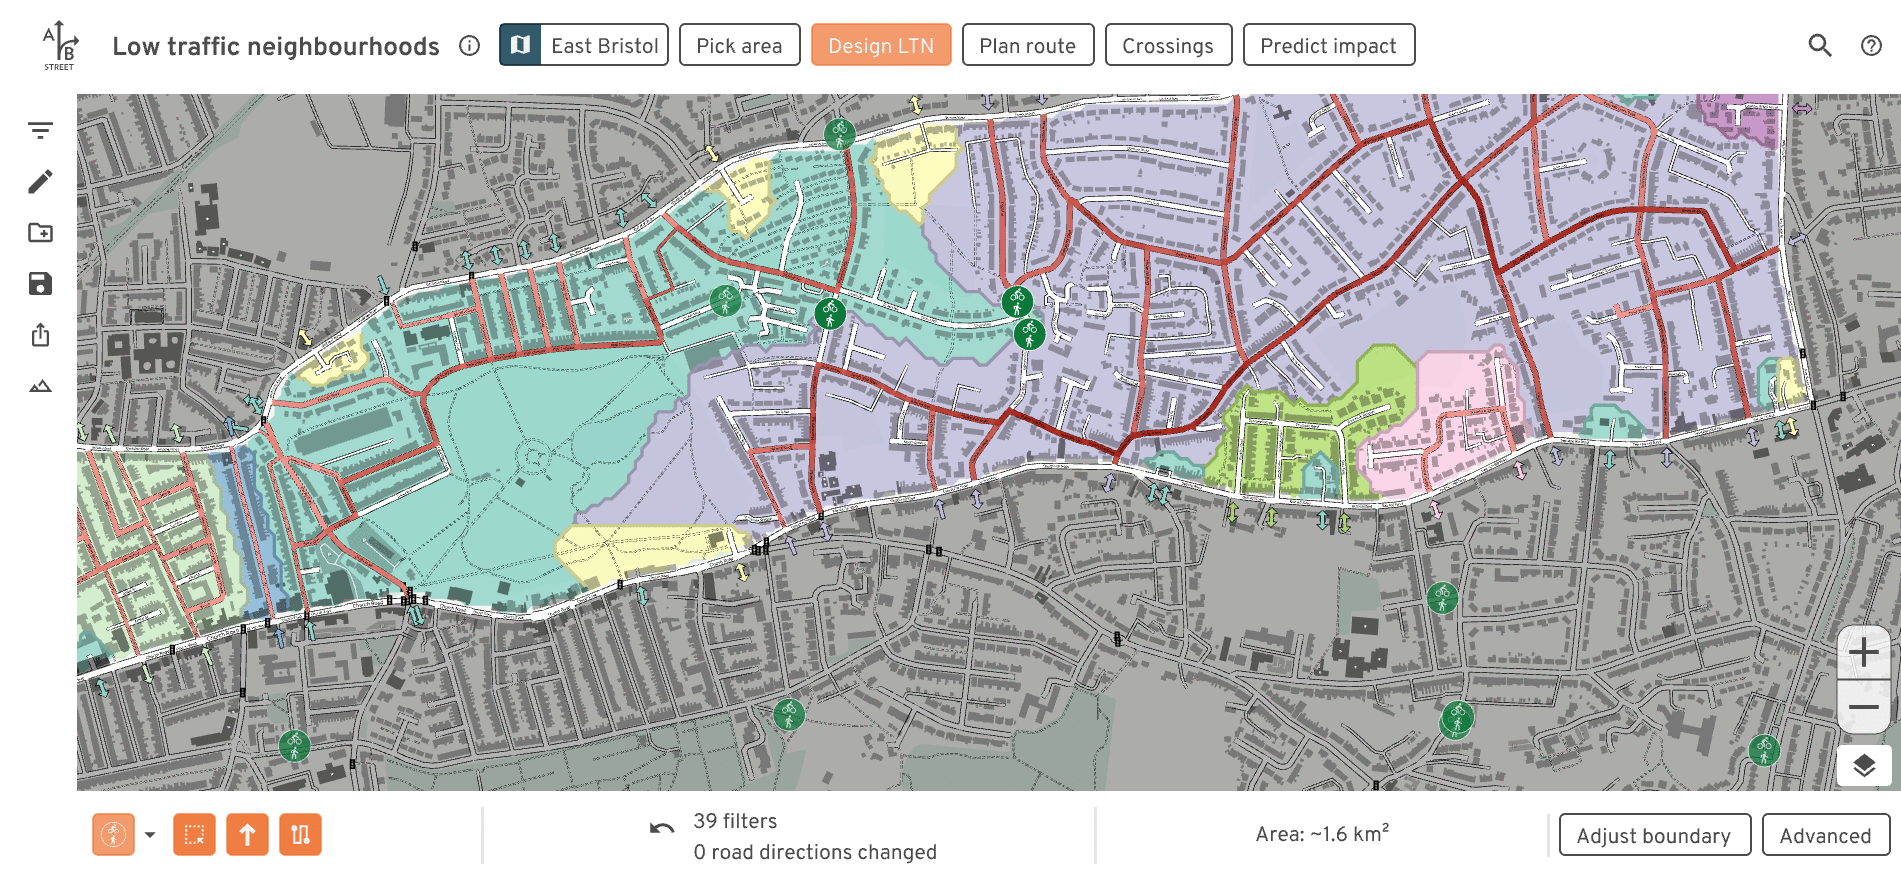
Task: Select the modal filter tool (bike and pedestrian)
Action: point(114,834)
